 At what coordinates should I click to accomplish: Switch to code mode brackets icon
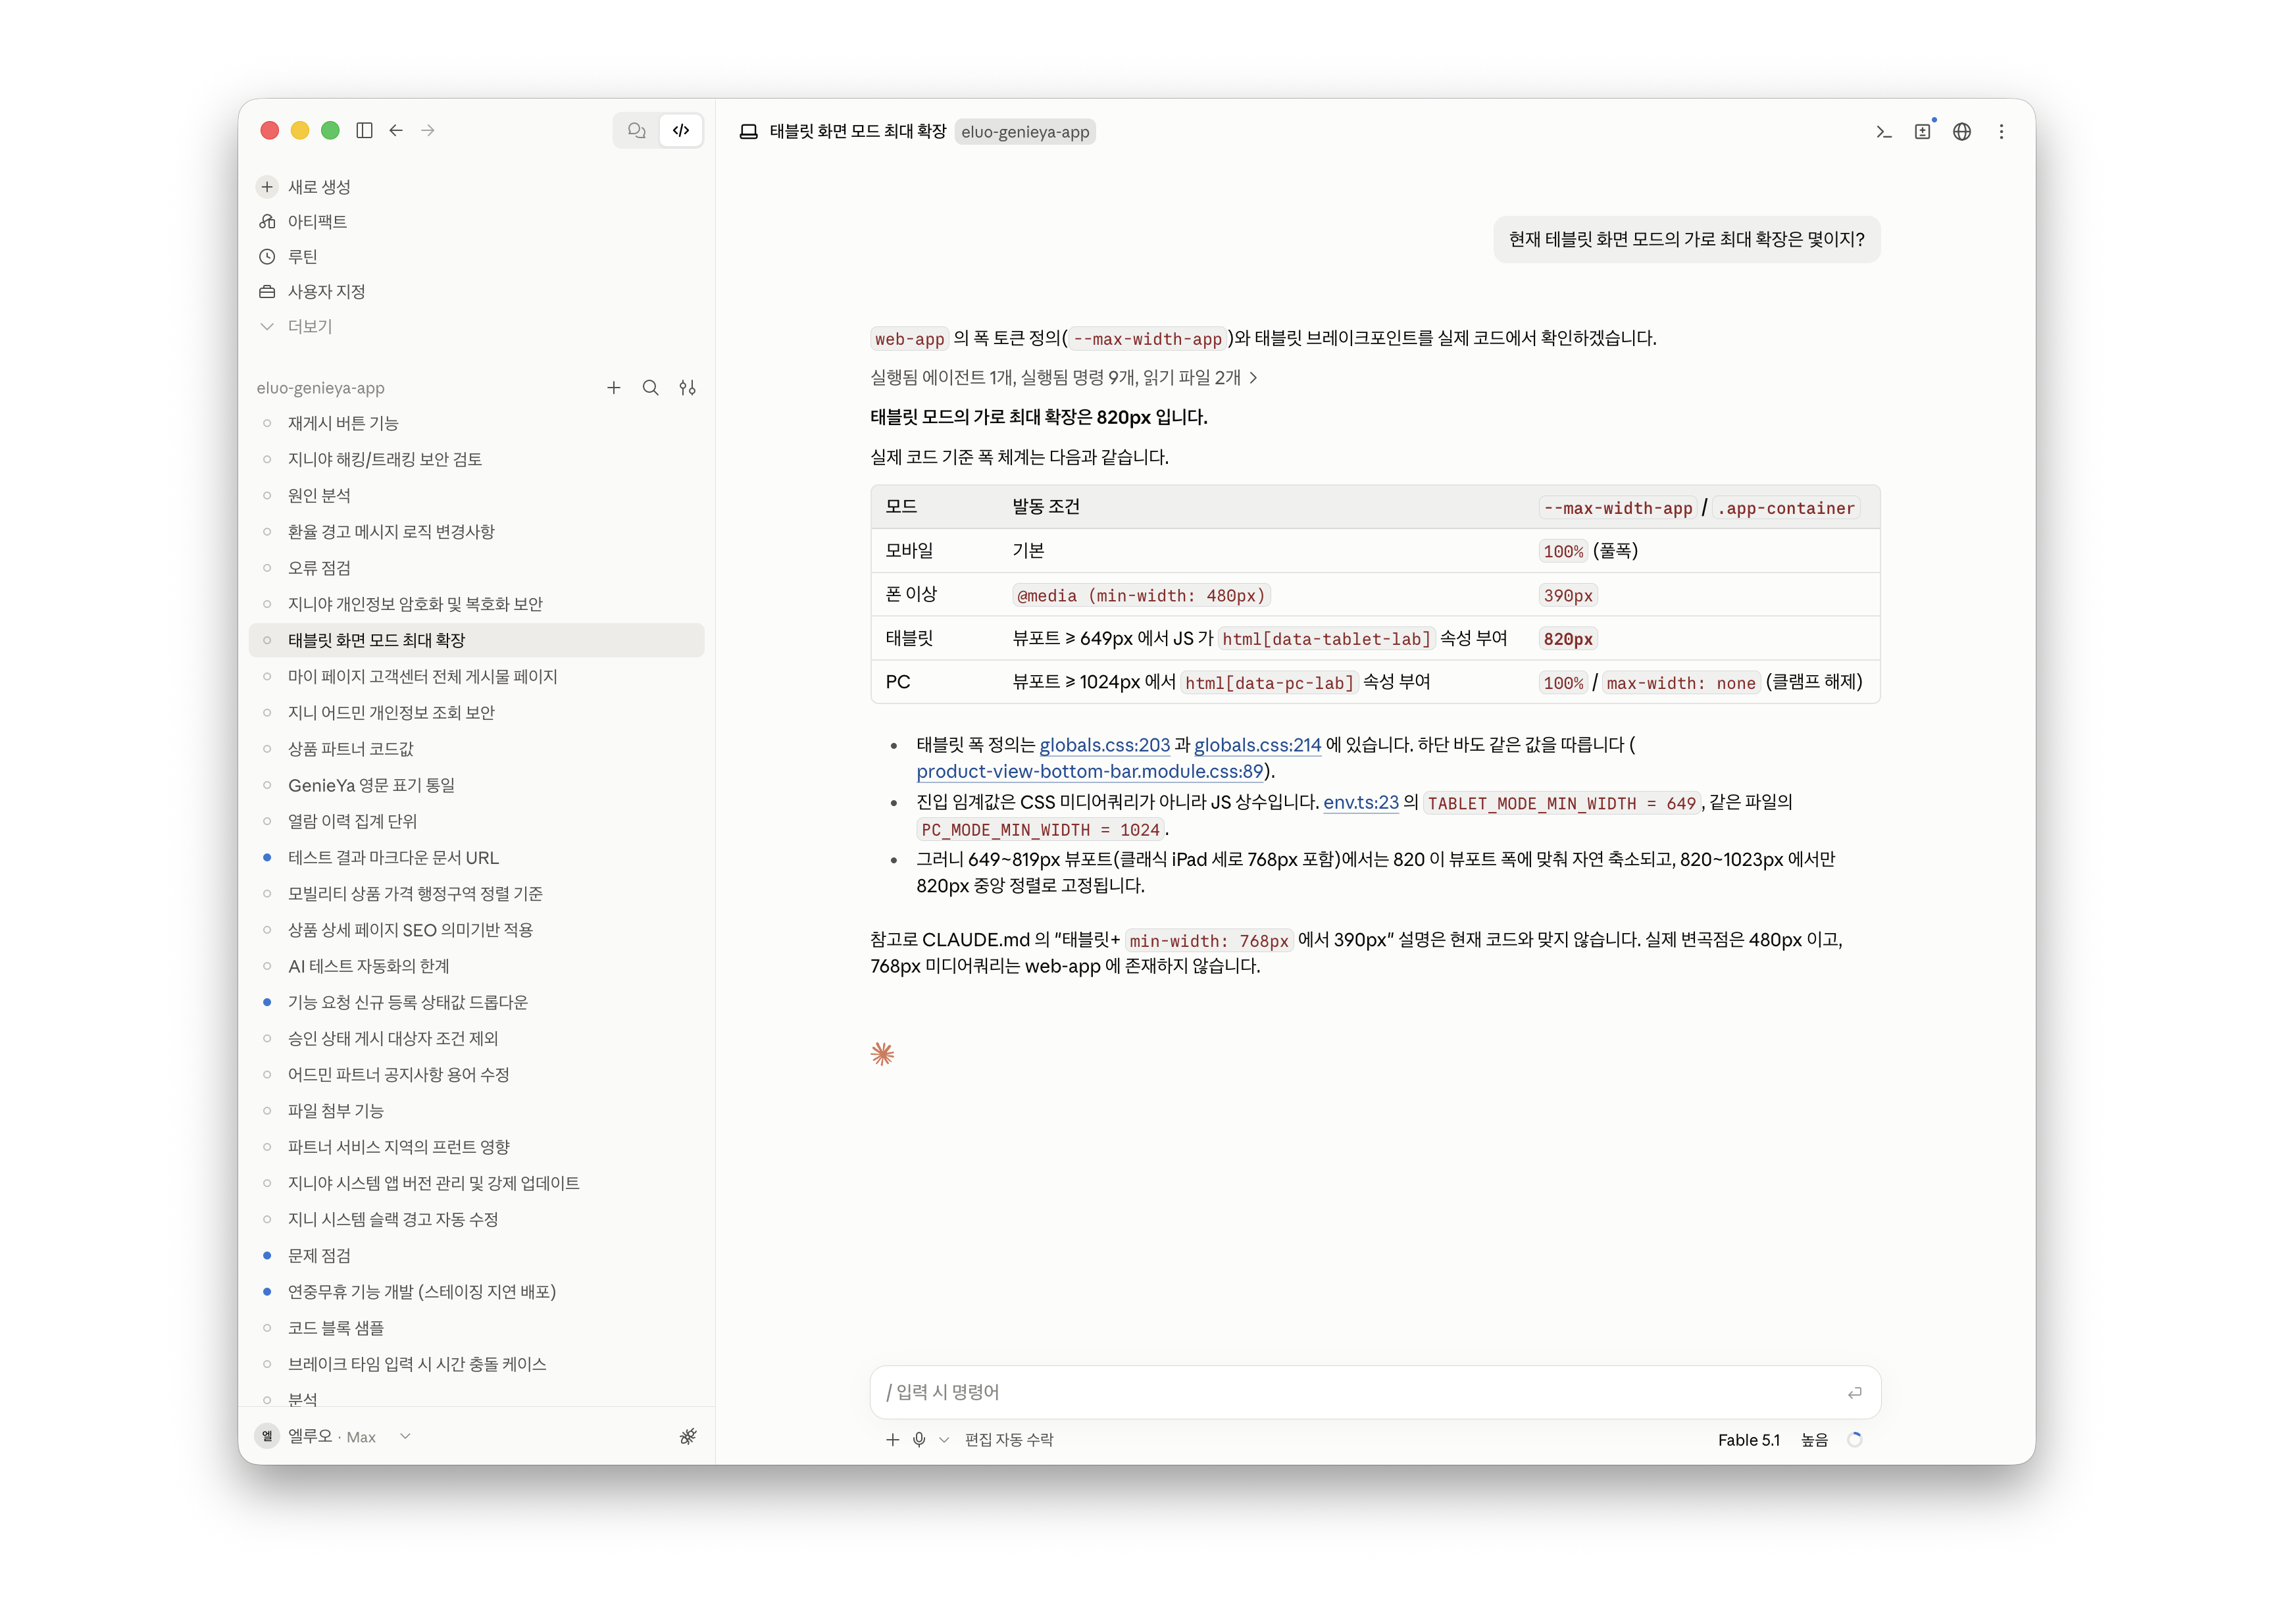click(681, 130)
